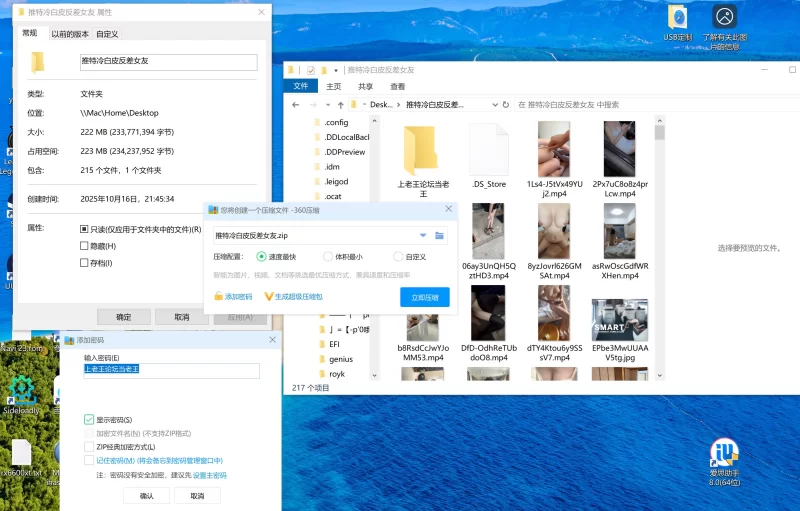
Task: Select the .DS_Store file icon
Action: 488,150
